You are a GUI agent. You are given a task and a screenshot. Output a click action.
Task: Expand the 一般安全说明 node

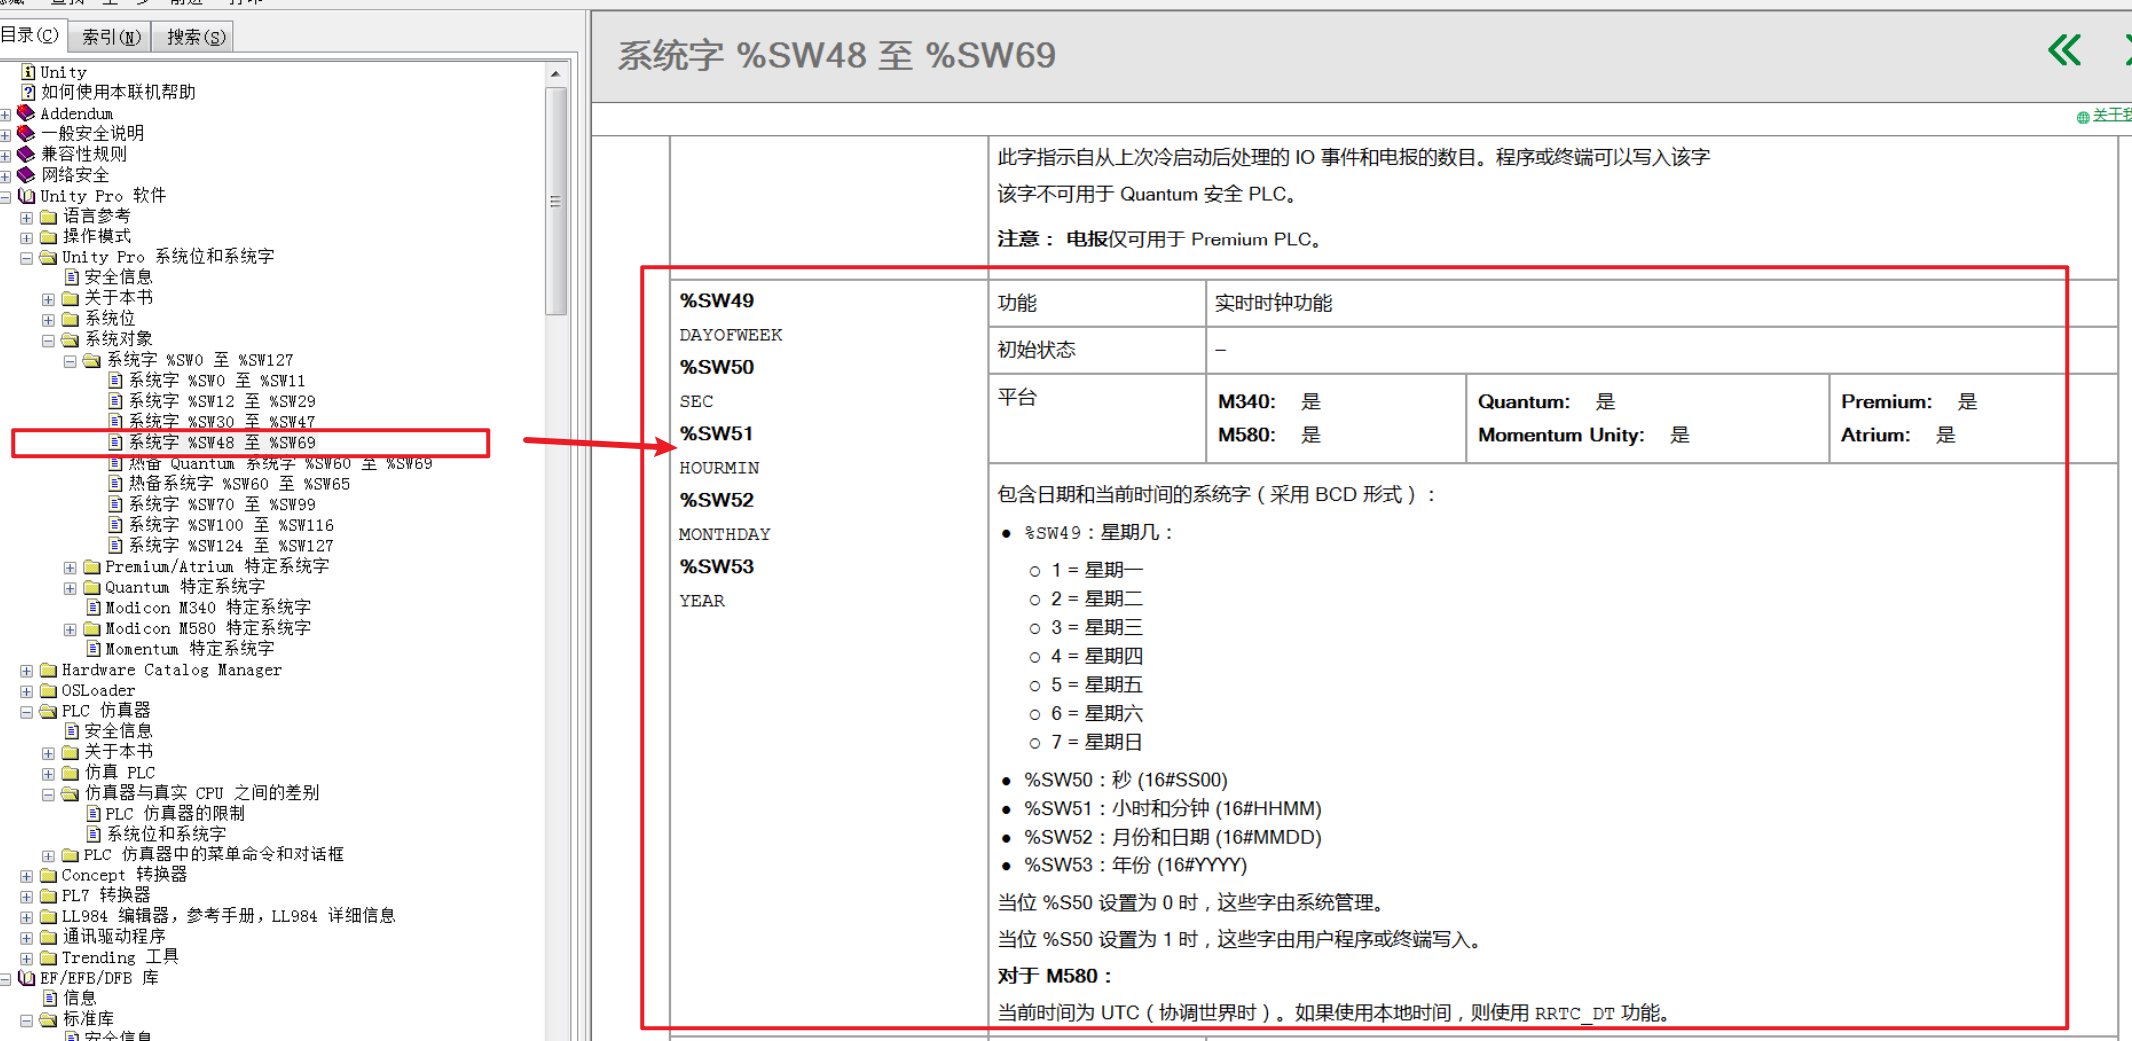tap(6, 135)
